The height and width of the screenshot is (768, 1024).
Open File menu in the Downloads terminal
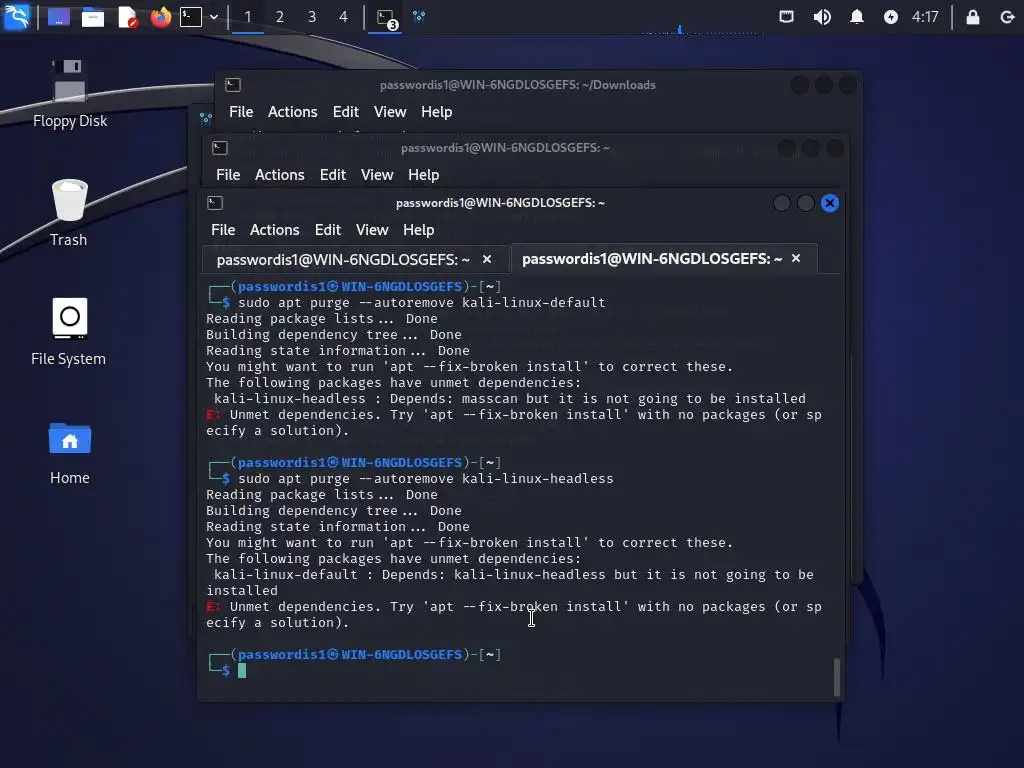[241, 112]
